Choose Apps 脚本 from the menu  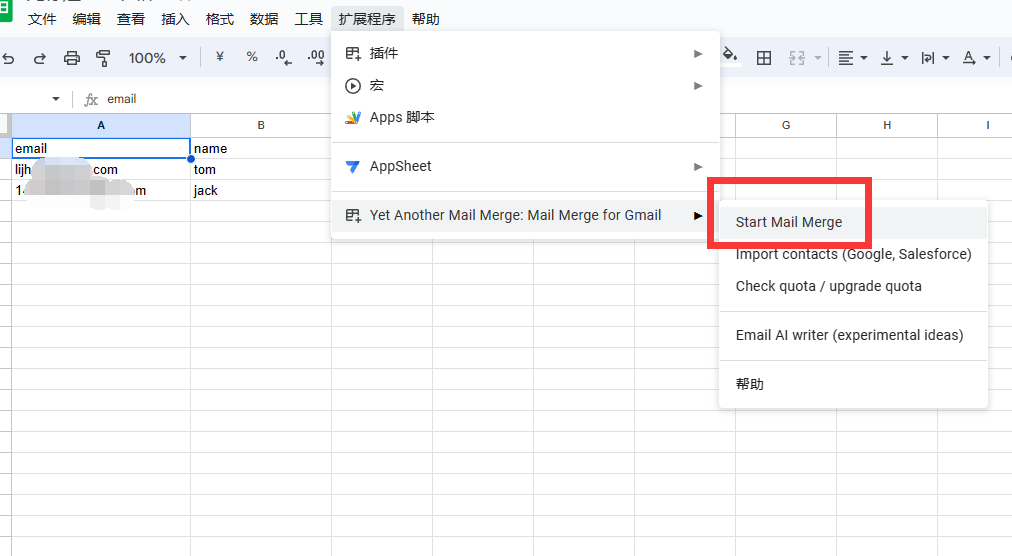pyautogui.click(x=525, y=118)
